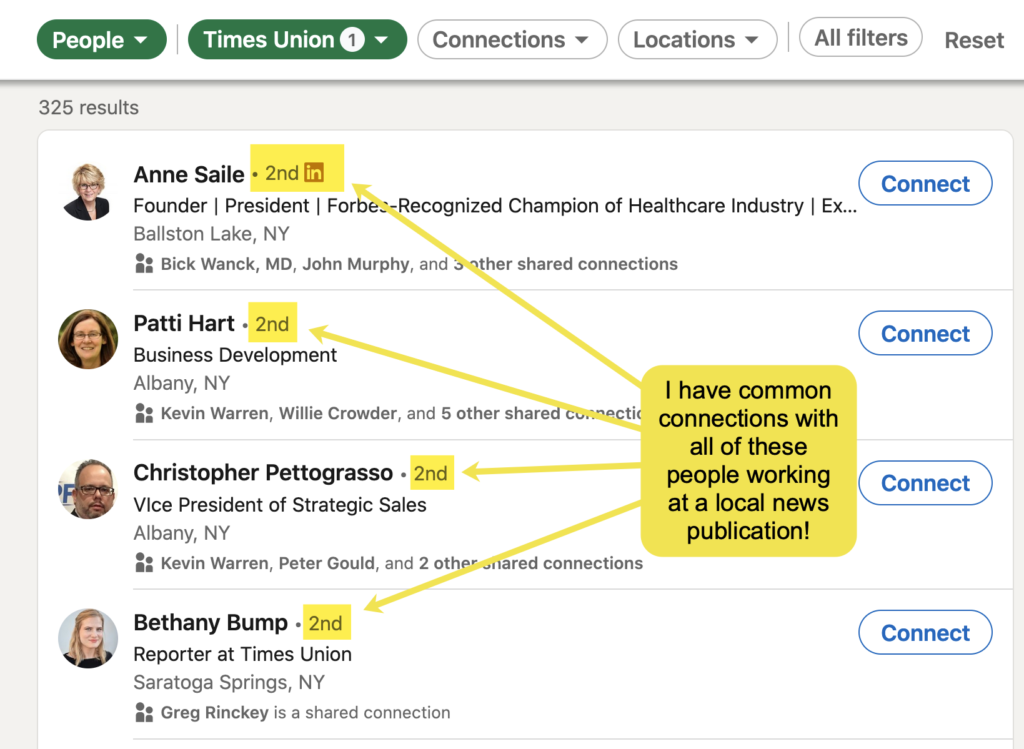
Task: Connect with Bethany Bump
Action: coord(925,633)
